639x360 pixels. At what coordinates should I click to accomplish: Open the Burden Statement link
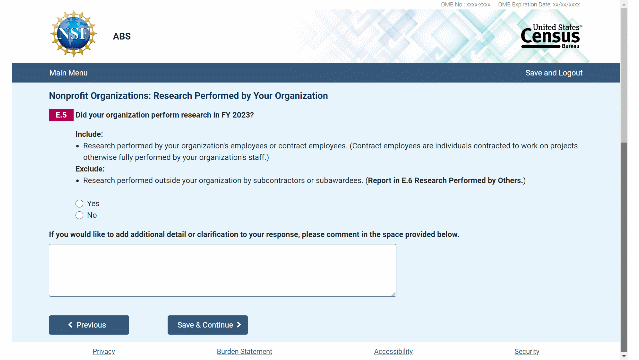(244, 351)
